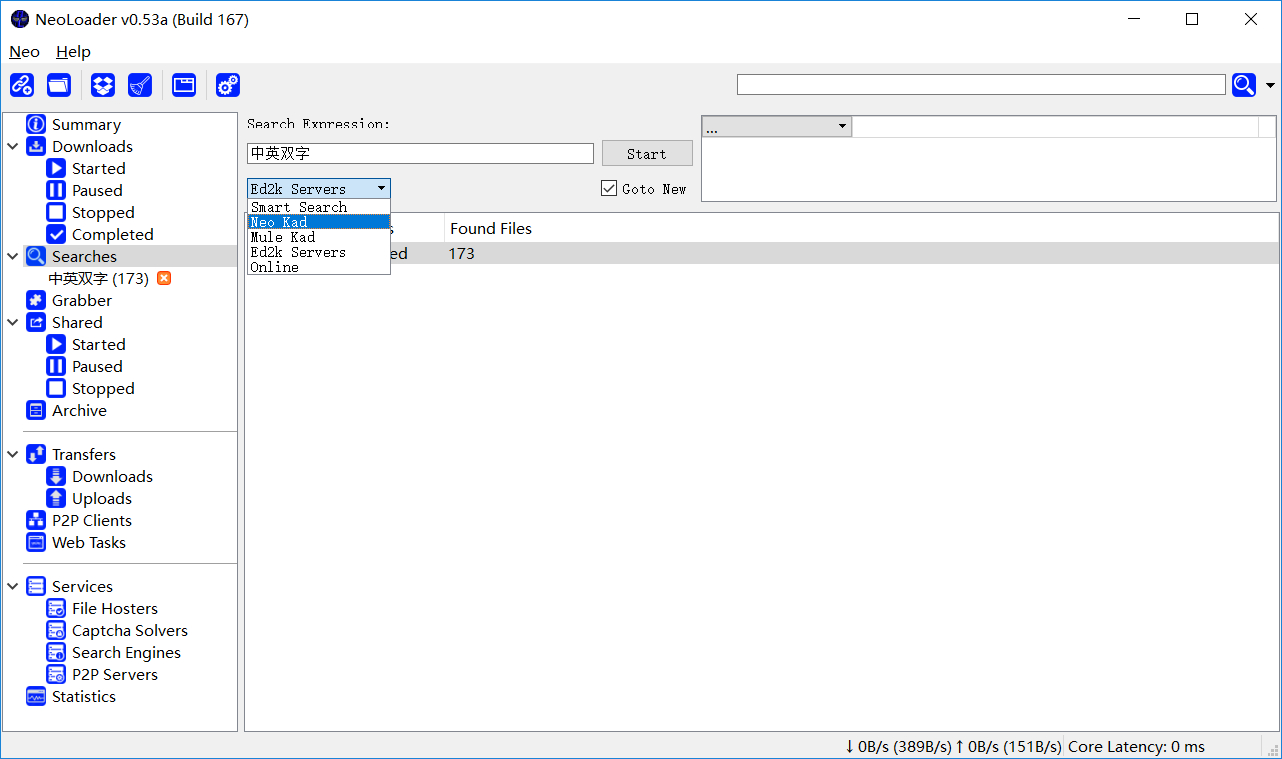The height and width of the screenshot is (759, 1282).
Task: Click the Started play icon under Downloads
Action: tap(56, 168)
